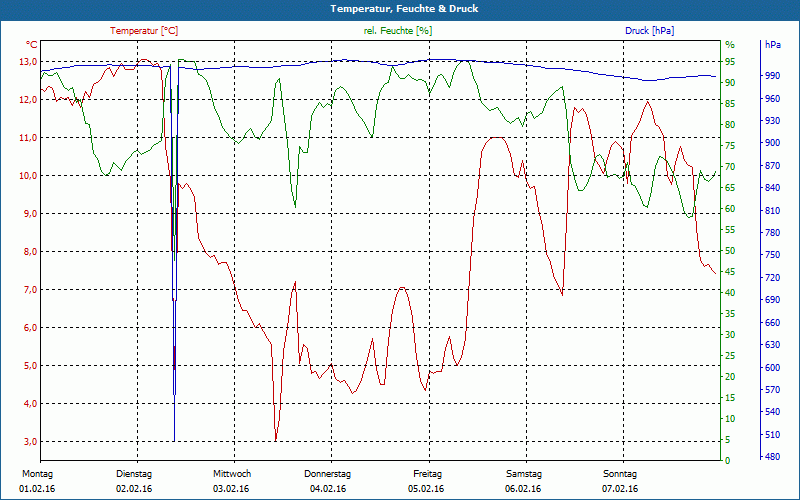Click the date '01.02.16'
Viewport: 800px width, 500px height.
37,489
